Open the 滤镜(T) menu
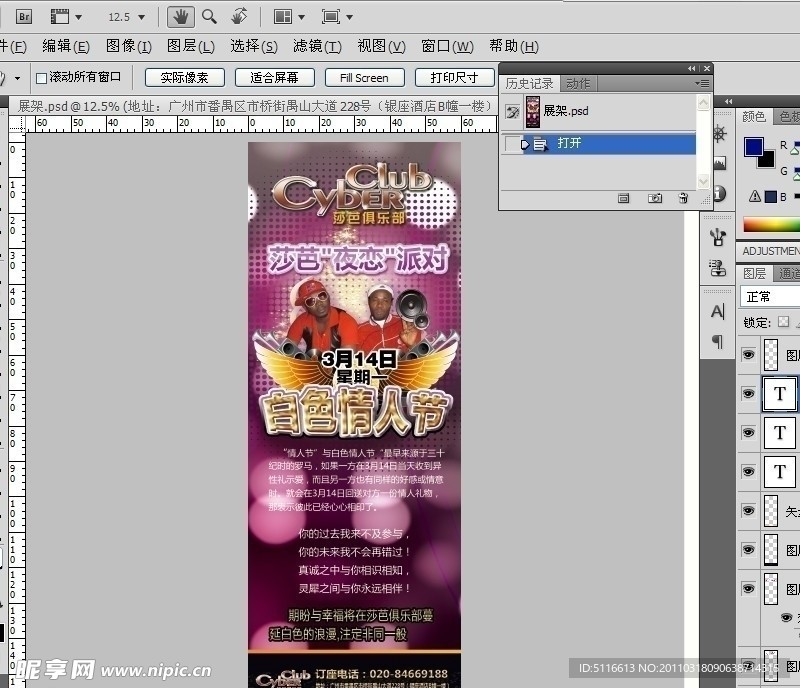 (x=317, y=46)
